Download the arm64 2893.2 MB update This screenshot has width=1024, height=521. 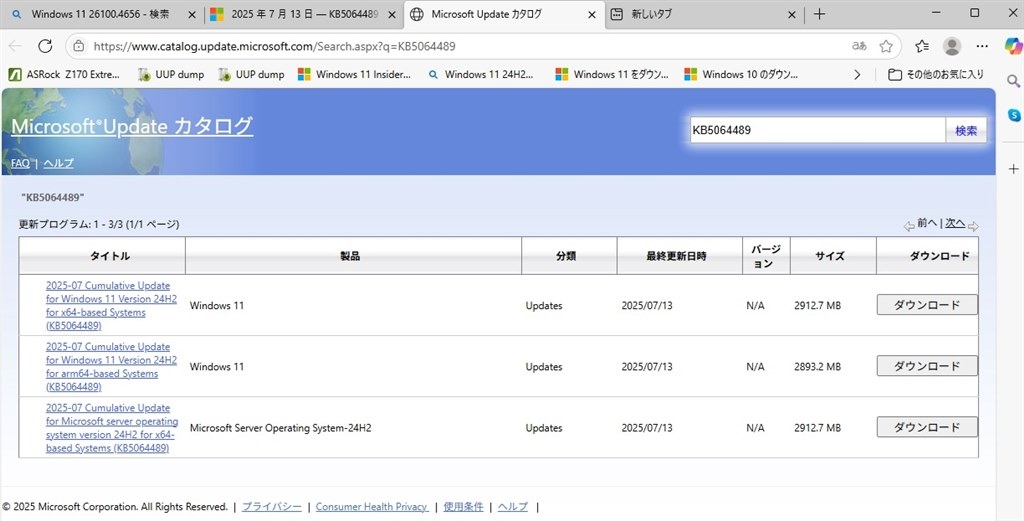(x=927, y=366)
